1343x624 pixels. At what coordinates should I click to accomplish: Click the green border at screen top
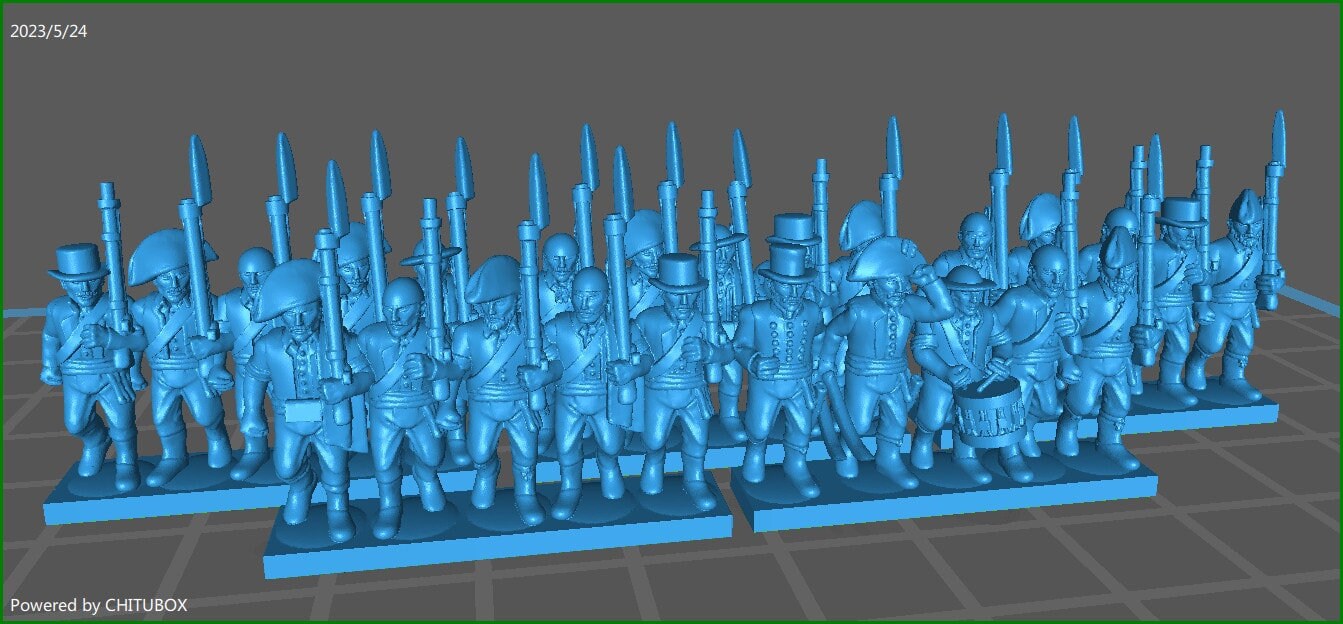(670, 3)
